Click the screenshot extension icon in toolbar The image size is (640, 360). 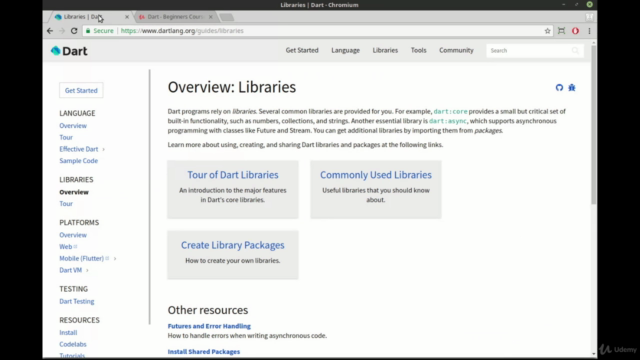562,31
